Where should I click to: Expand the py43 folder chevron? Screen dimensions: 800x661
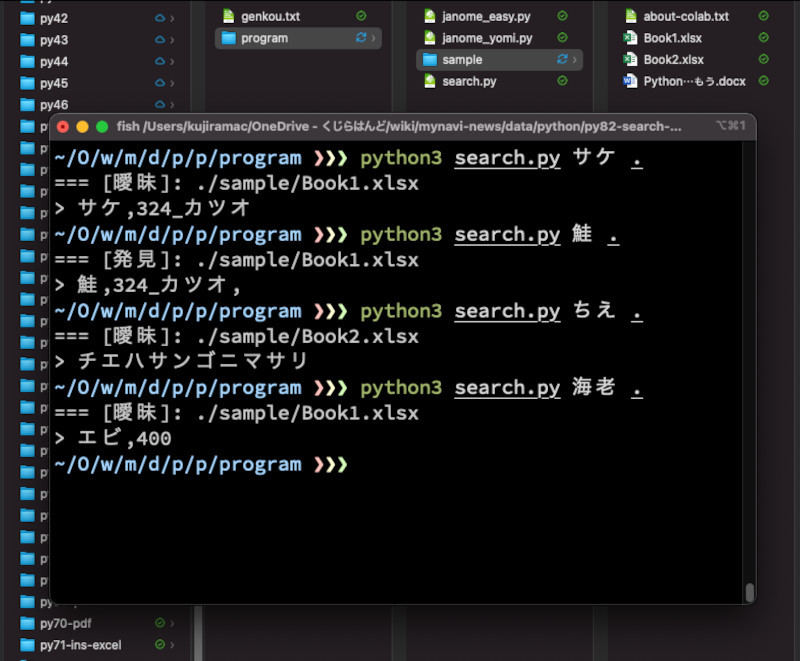172,40
